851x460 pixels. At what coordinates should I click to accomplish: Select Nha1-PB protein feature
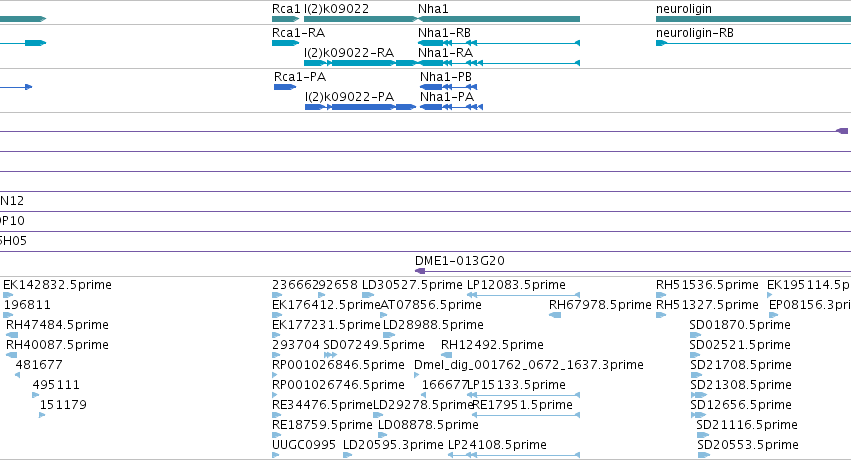(448, 87)
